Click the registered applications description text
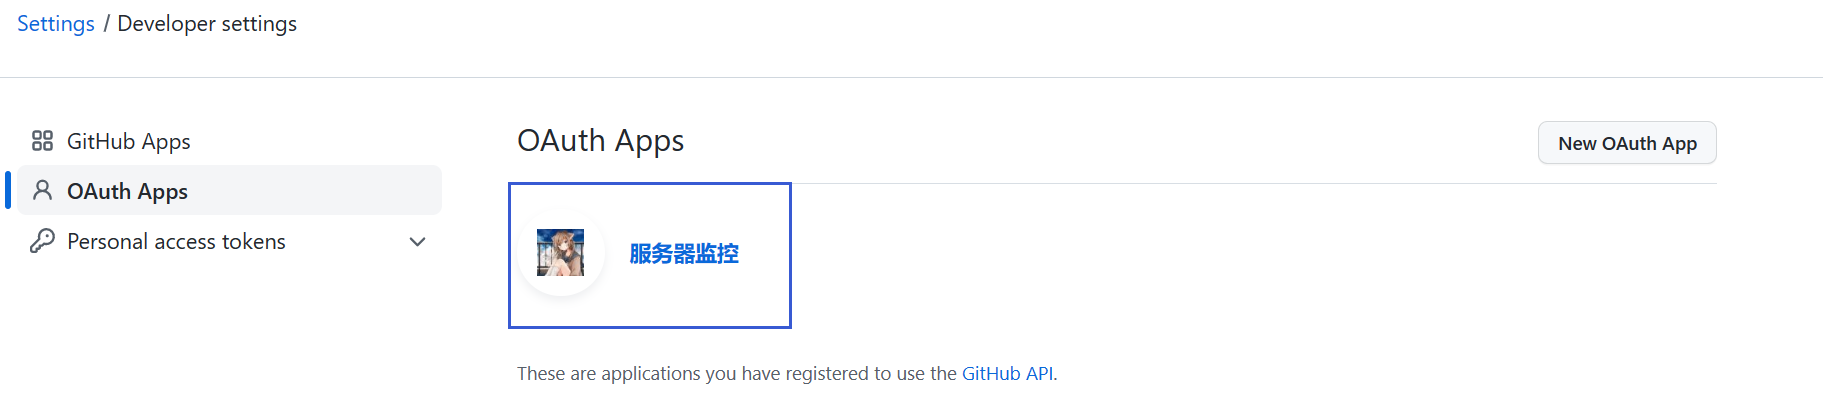The width and height of the screenshot is (1823, 411). [737, 374]
